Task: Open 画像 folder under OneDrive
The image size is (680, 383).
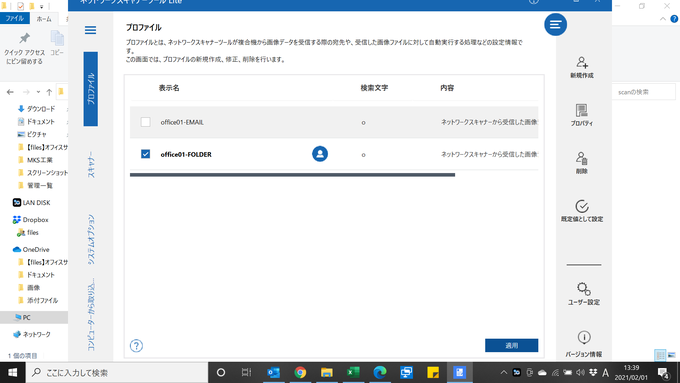Action: tap(29, 288)
